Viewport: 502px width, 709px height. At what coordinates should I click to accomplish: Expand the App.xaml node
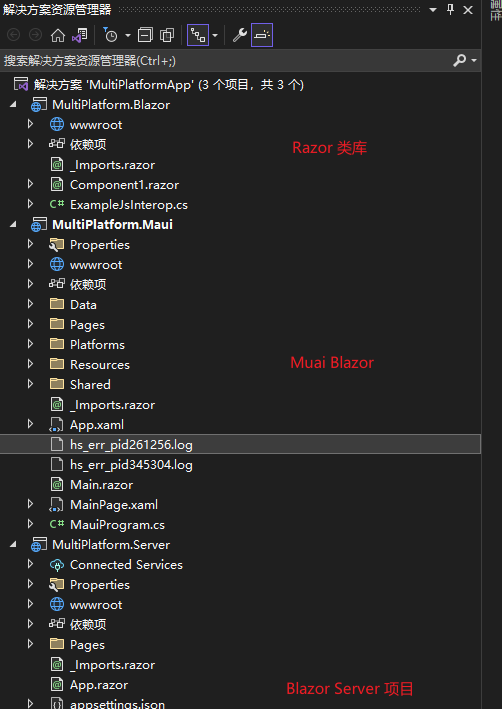click(x=30, y=424)
